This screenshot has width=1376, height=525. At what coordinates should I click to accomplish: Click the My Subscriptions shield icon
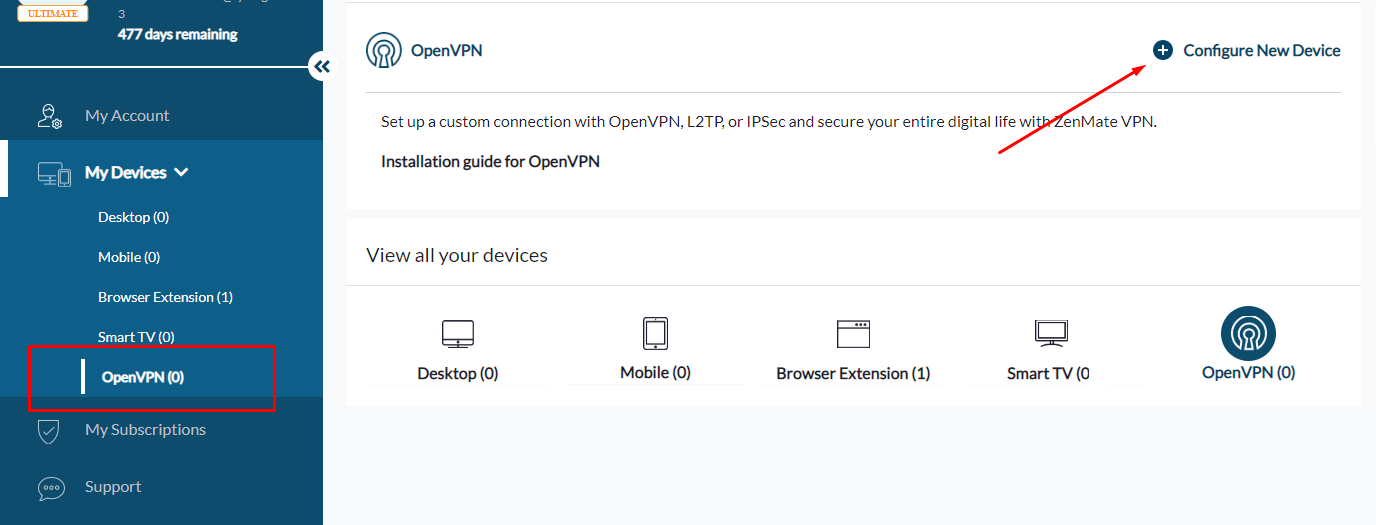50,430
